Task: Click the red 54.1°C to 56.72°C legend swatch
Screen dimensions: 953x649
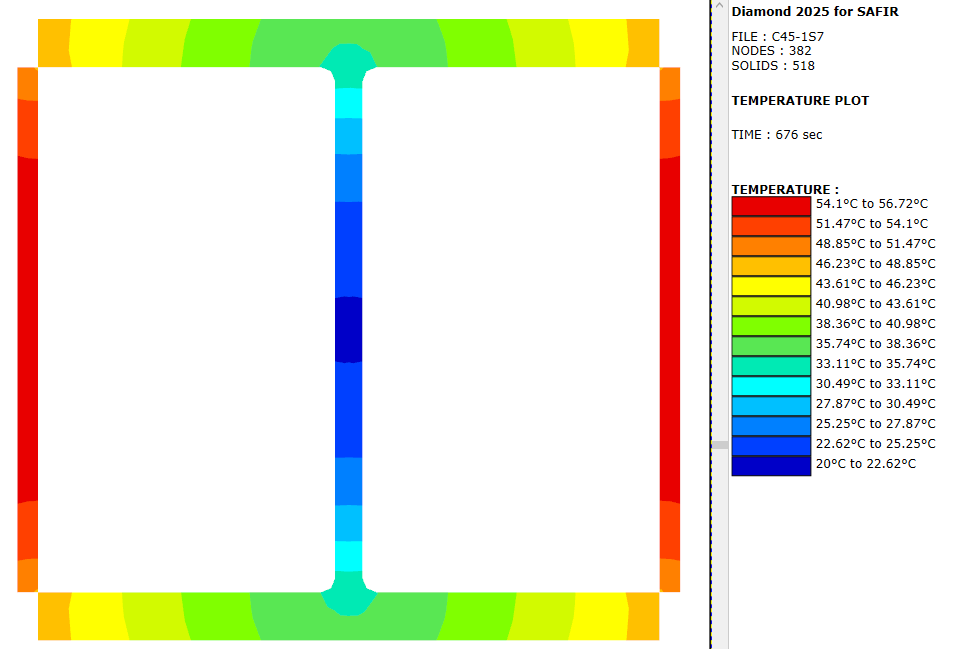Action: pyautogui.click(x=770, y=206)
